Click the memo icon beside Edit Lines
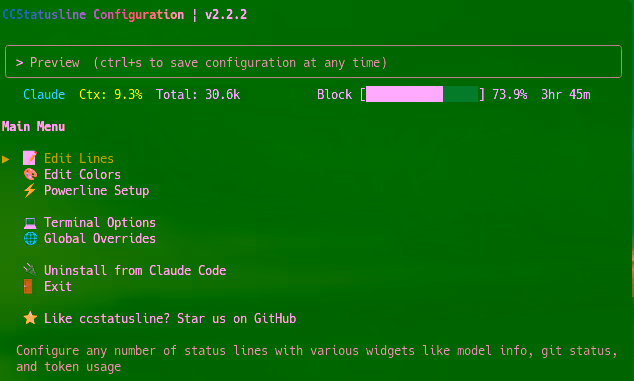Screen dimensions: 634x381 click(x=30, y=158)
